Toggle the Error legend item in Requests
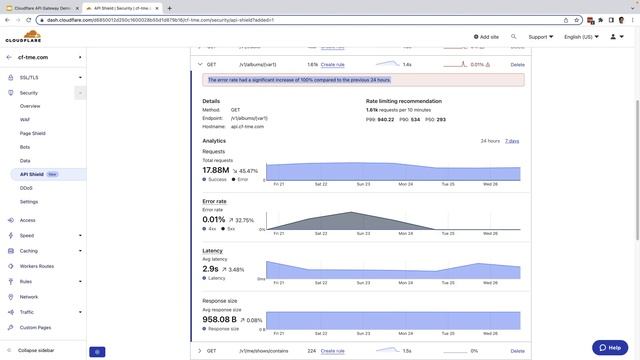This screenshot has height=360, width=640. [240, 180]
